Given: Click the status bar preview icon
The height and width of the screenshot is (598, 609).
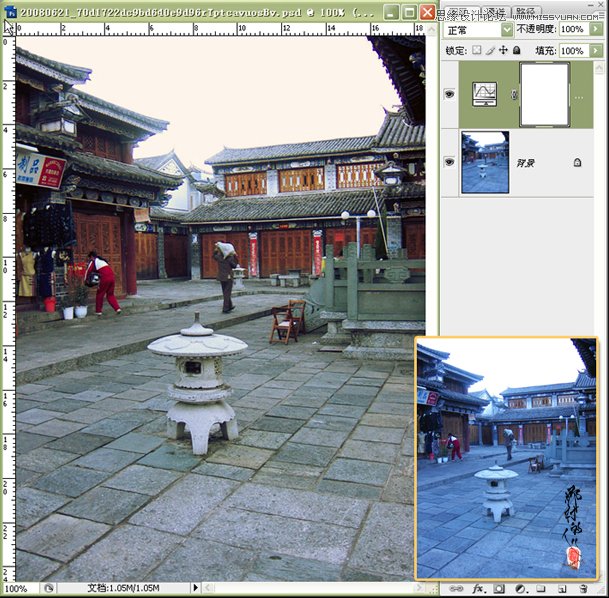Looking at the screenshot, I should (x=49, y=588).
